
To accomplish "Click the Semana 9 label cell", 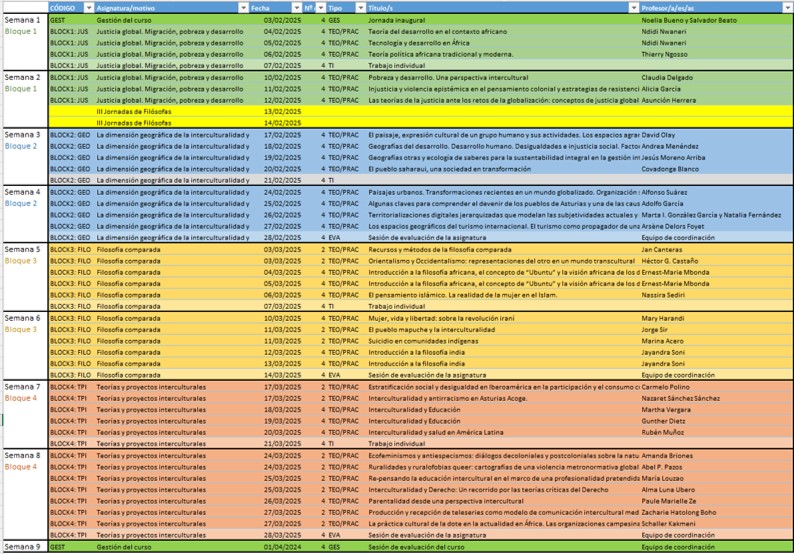I will pyautogui.click(x=23, y=547).
